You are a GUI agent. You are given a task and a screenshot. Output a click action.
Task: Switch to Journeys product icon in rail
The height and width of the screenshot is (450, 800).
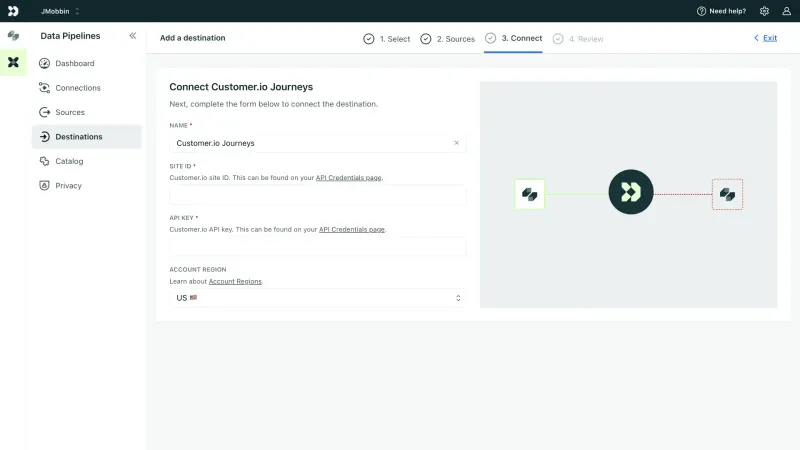click(13, 36)
